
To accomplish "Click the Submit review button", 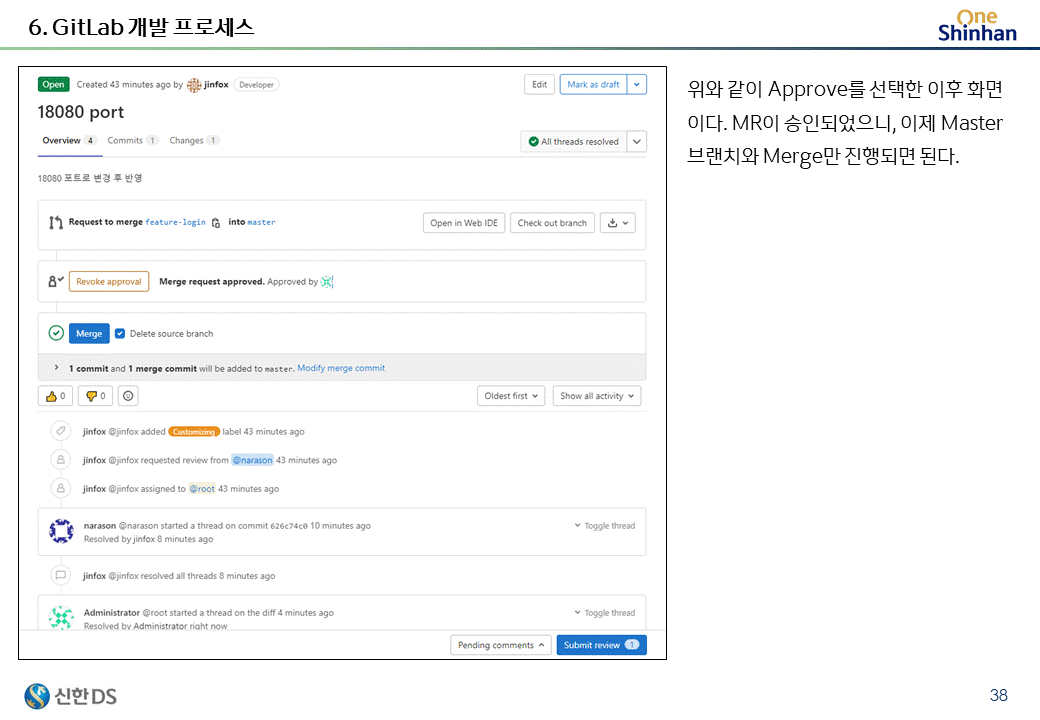I will coord(602,645).
